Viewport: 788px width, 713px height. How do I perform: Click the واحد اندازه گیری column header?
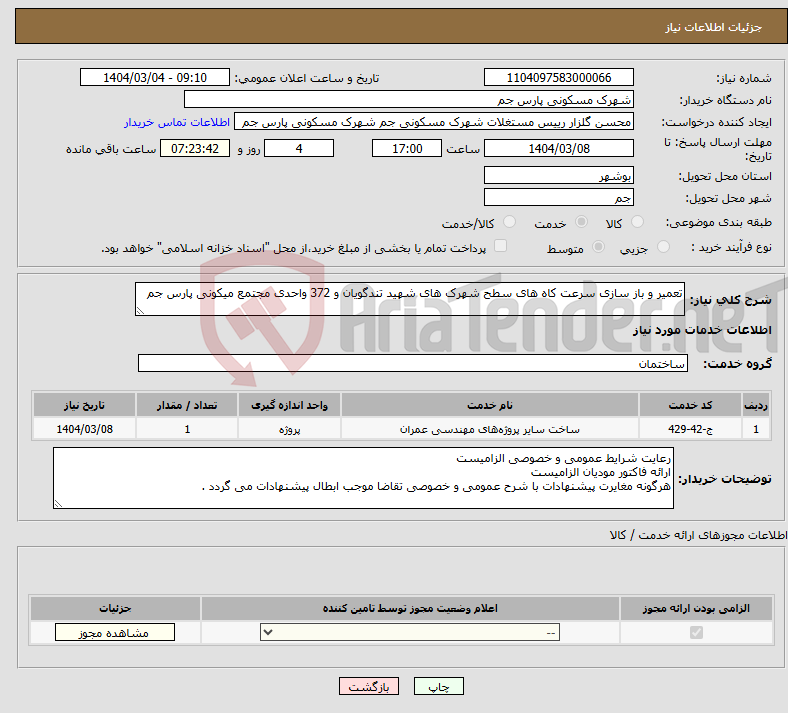coord(289,405)
